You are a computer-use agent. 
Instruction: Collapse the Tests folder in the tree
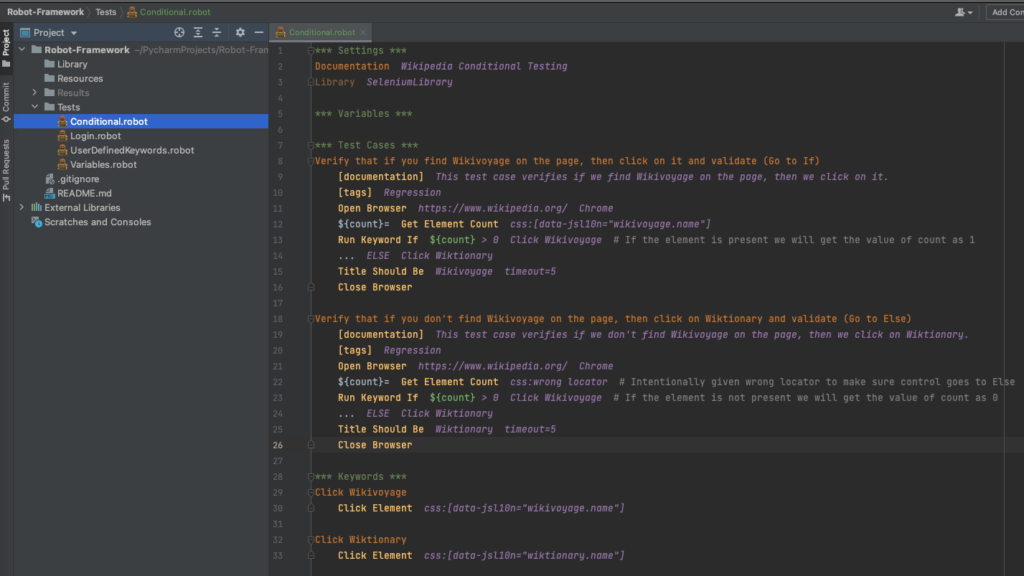[36, 106]
